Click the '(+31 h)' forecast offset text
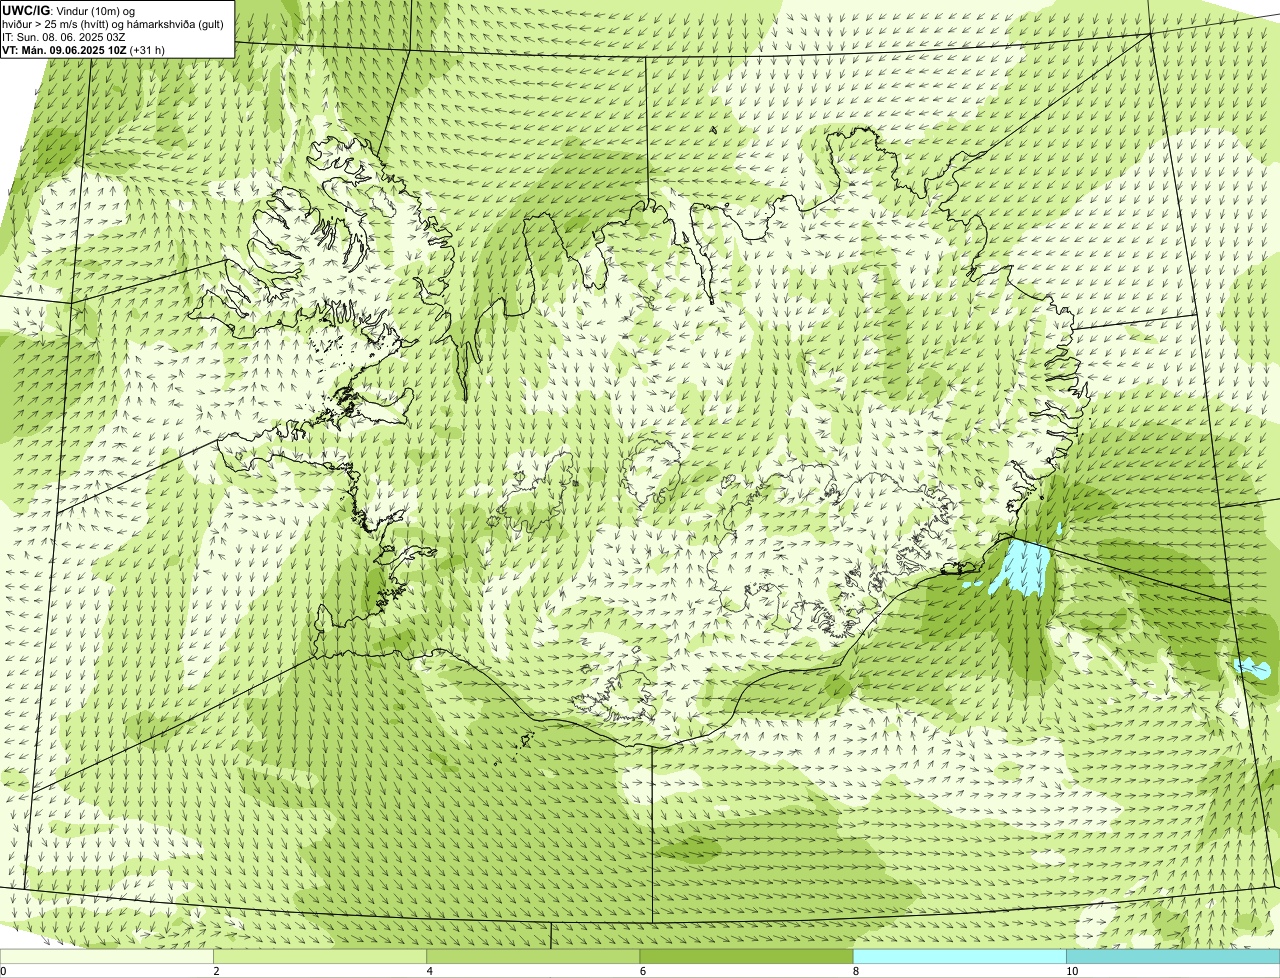This screenshot has height=978, width=1280. point(147,50)
